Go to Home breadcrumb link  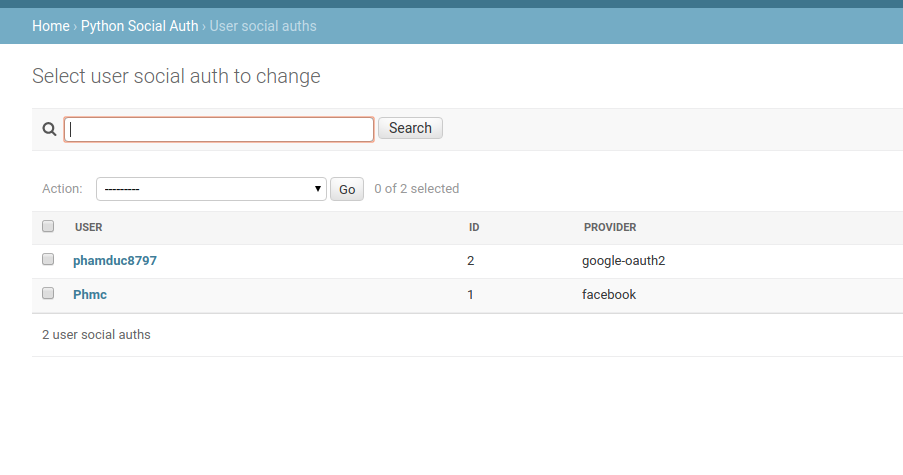click(x=51, y=26)
